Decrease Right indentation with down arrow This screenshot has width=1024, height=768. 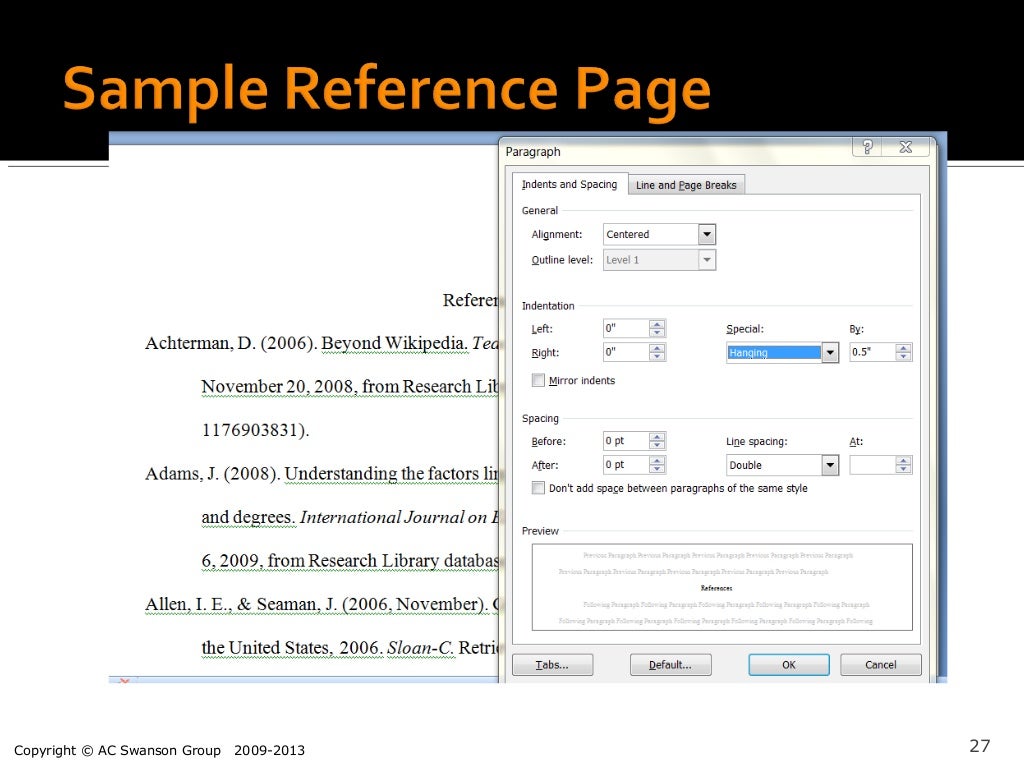point(657,357)
